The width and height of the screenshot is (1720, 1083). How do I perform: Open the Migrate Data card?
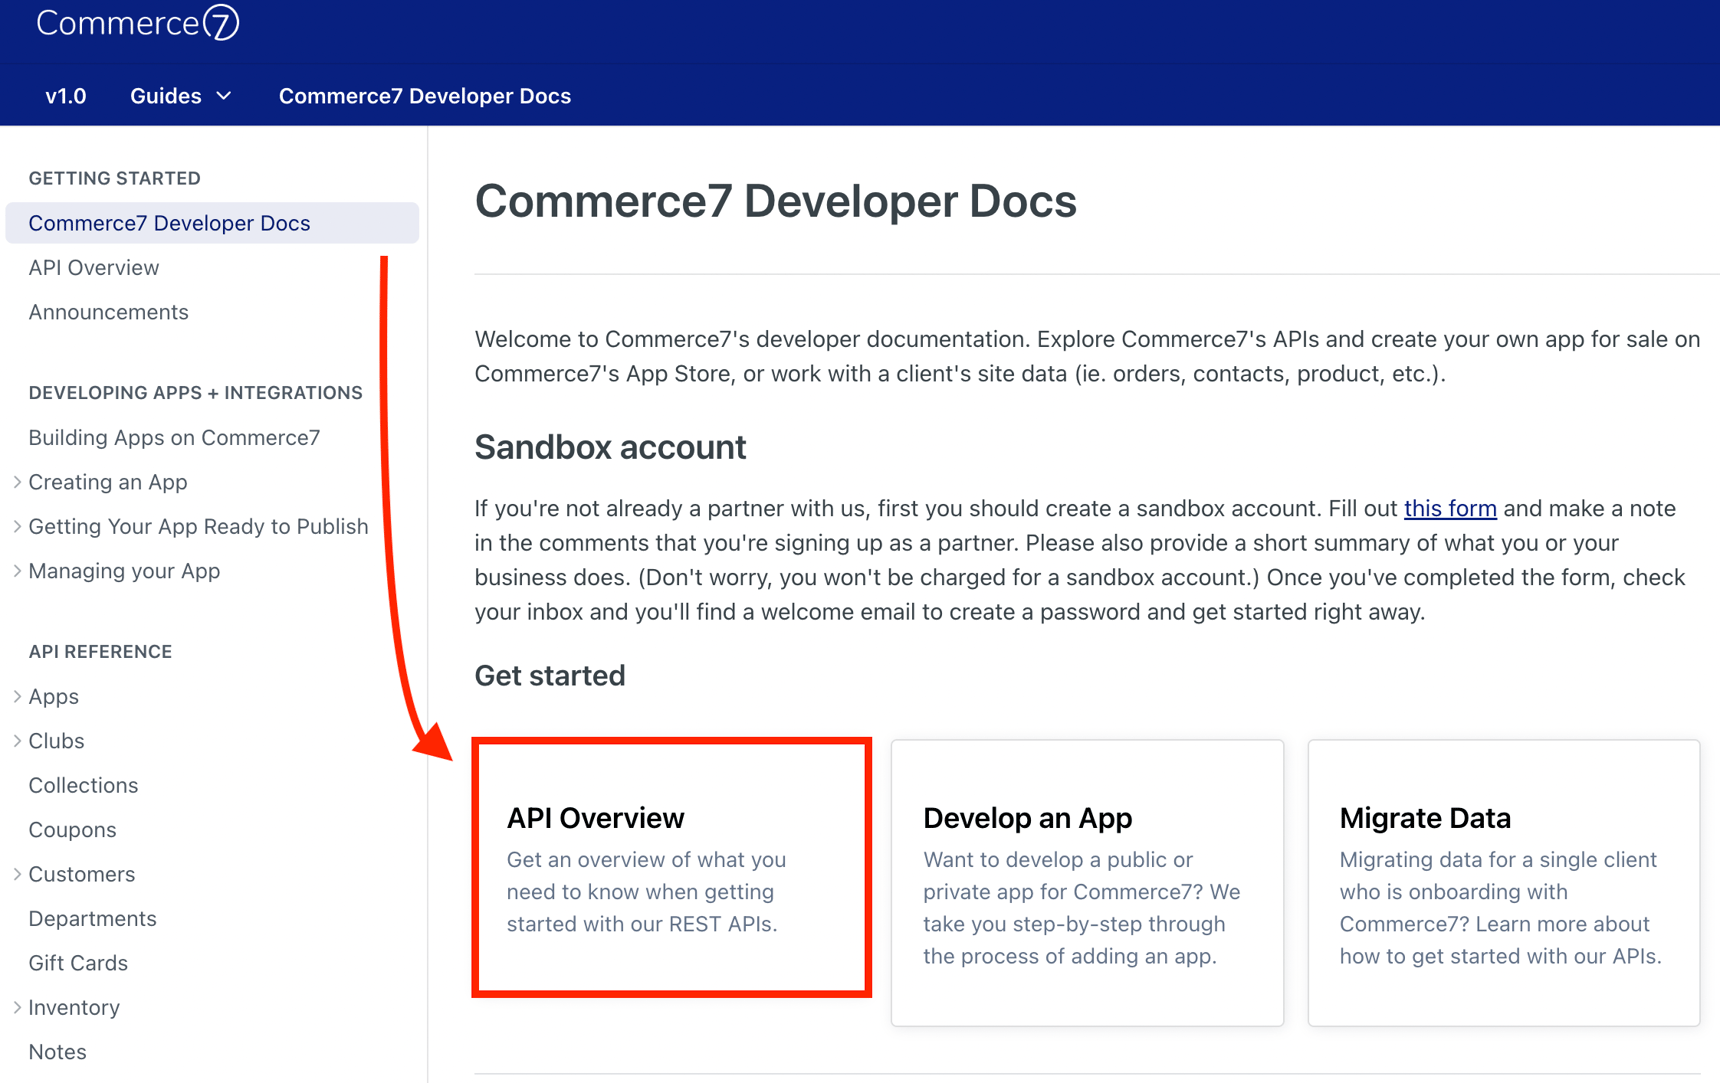[1503, 882]
